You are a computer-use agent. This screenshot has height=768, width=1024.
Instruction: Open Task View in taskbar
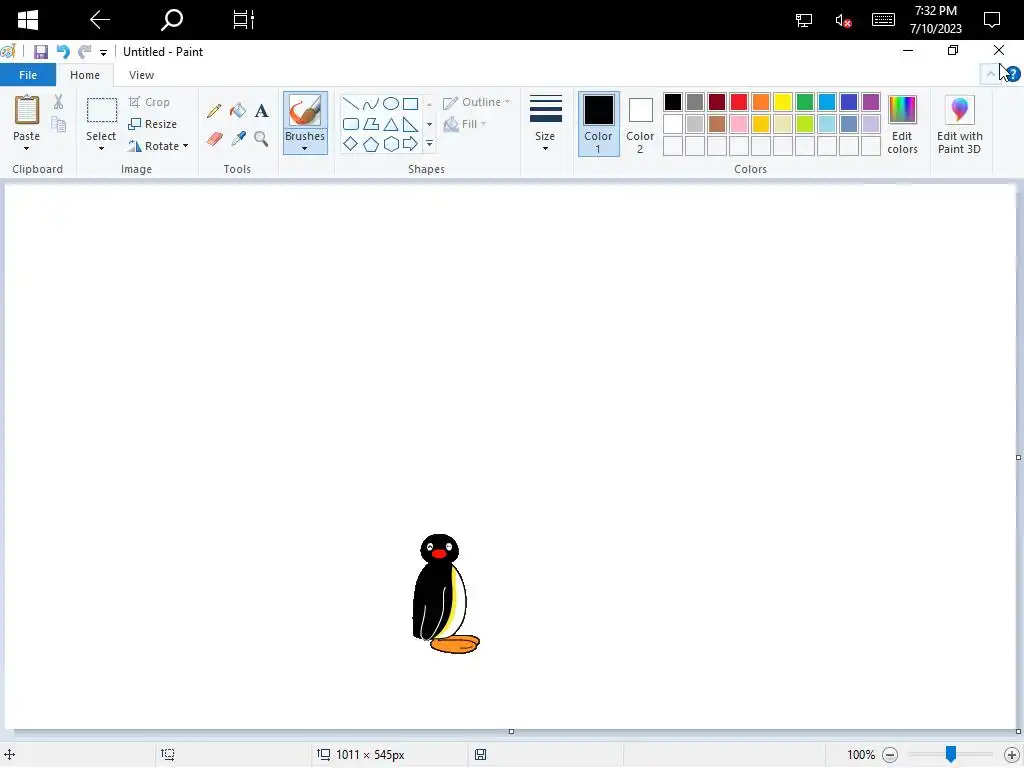coord(244,20)
